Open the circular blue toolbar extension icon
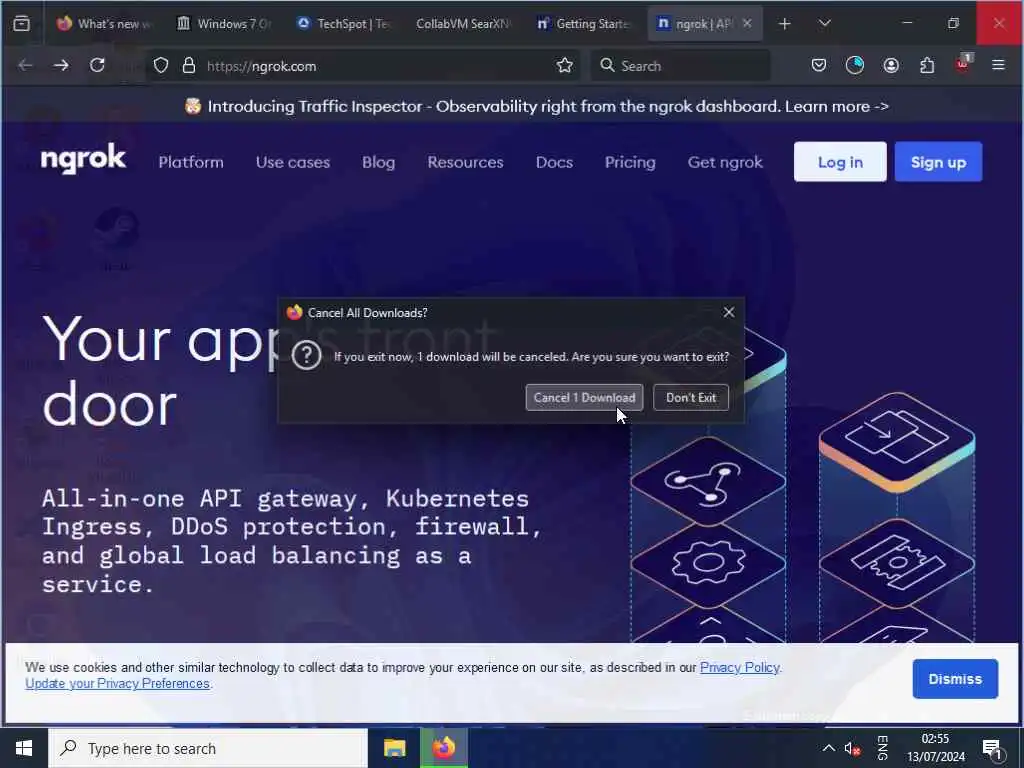The width and height of the screenshot is (1024, 768). (855, 65)
